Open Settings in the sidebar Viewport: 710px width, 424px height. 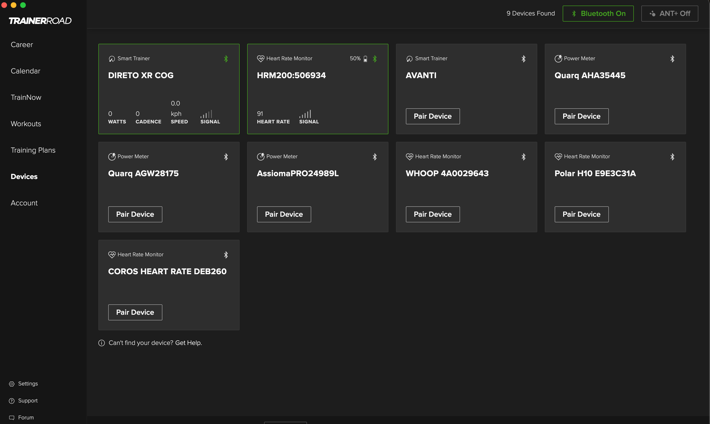(24, 384)
